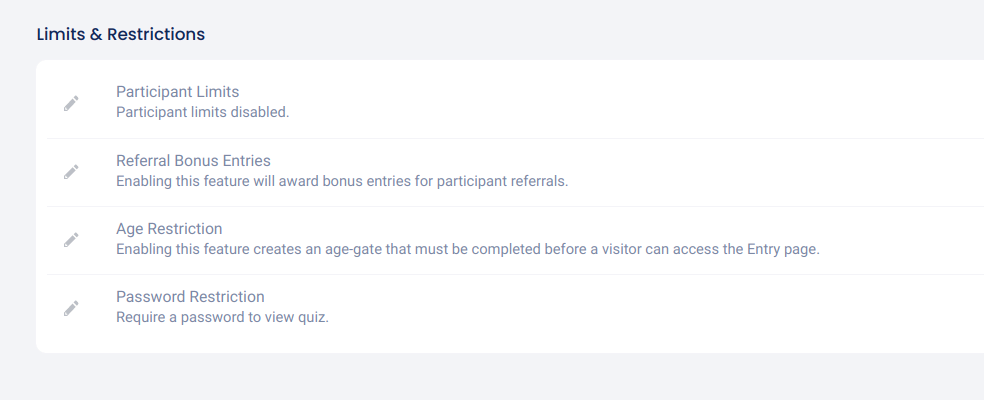Open the Participant Limits title
Viewport: 984px width, 400px height.
tap(177, 92)
